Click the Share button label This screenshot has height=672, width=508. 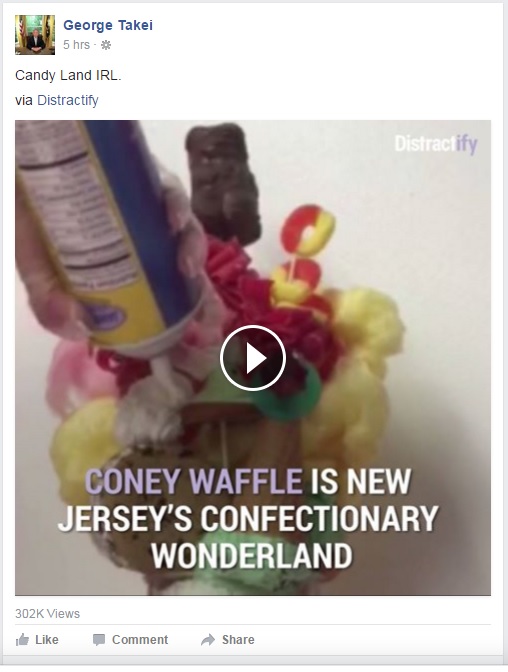click(238, 640)
